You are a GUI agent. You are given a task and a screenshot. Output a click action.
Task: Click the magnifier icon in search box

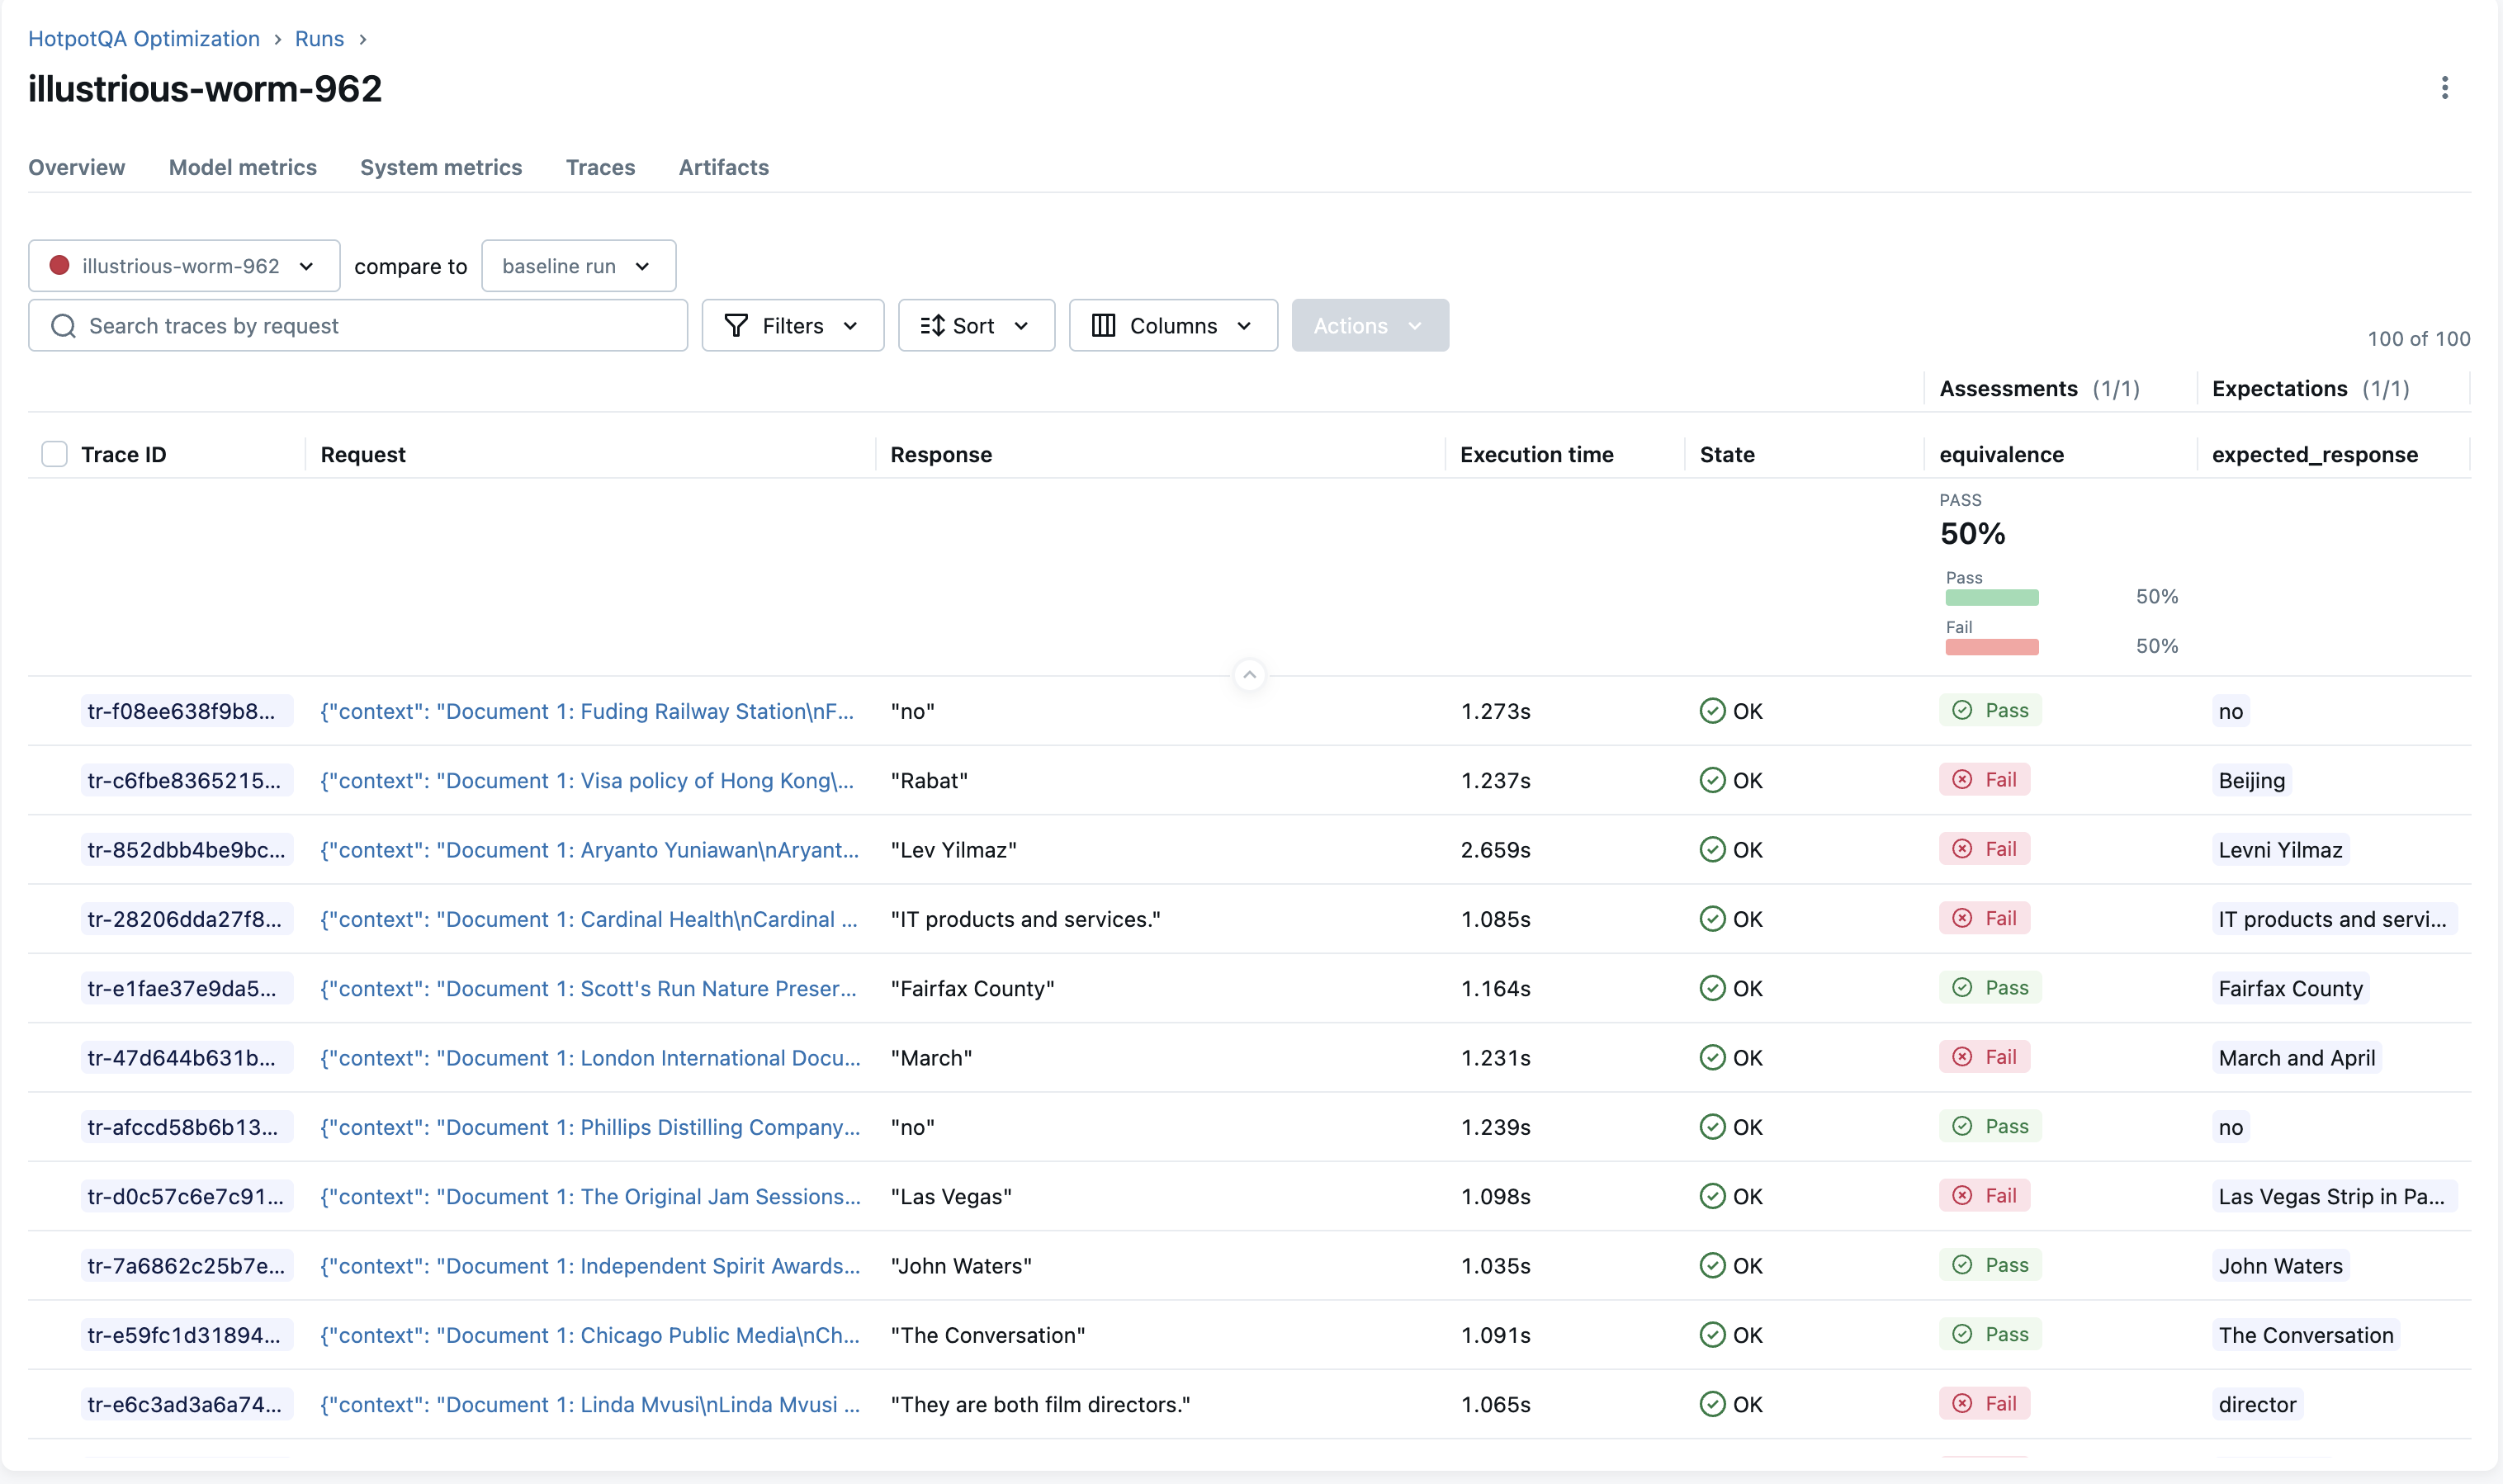point(63,326)
